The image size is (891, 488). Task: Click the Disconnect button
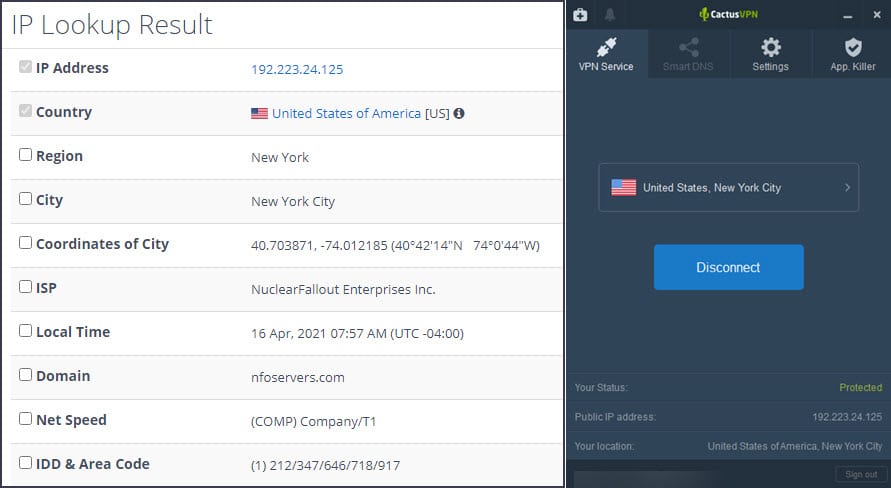pos(728,267)
